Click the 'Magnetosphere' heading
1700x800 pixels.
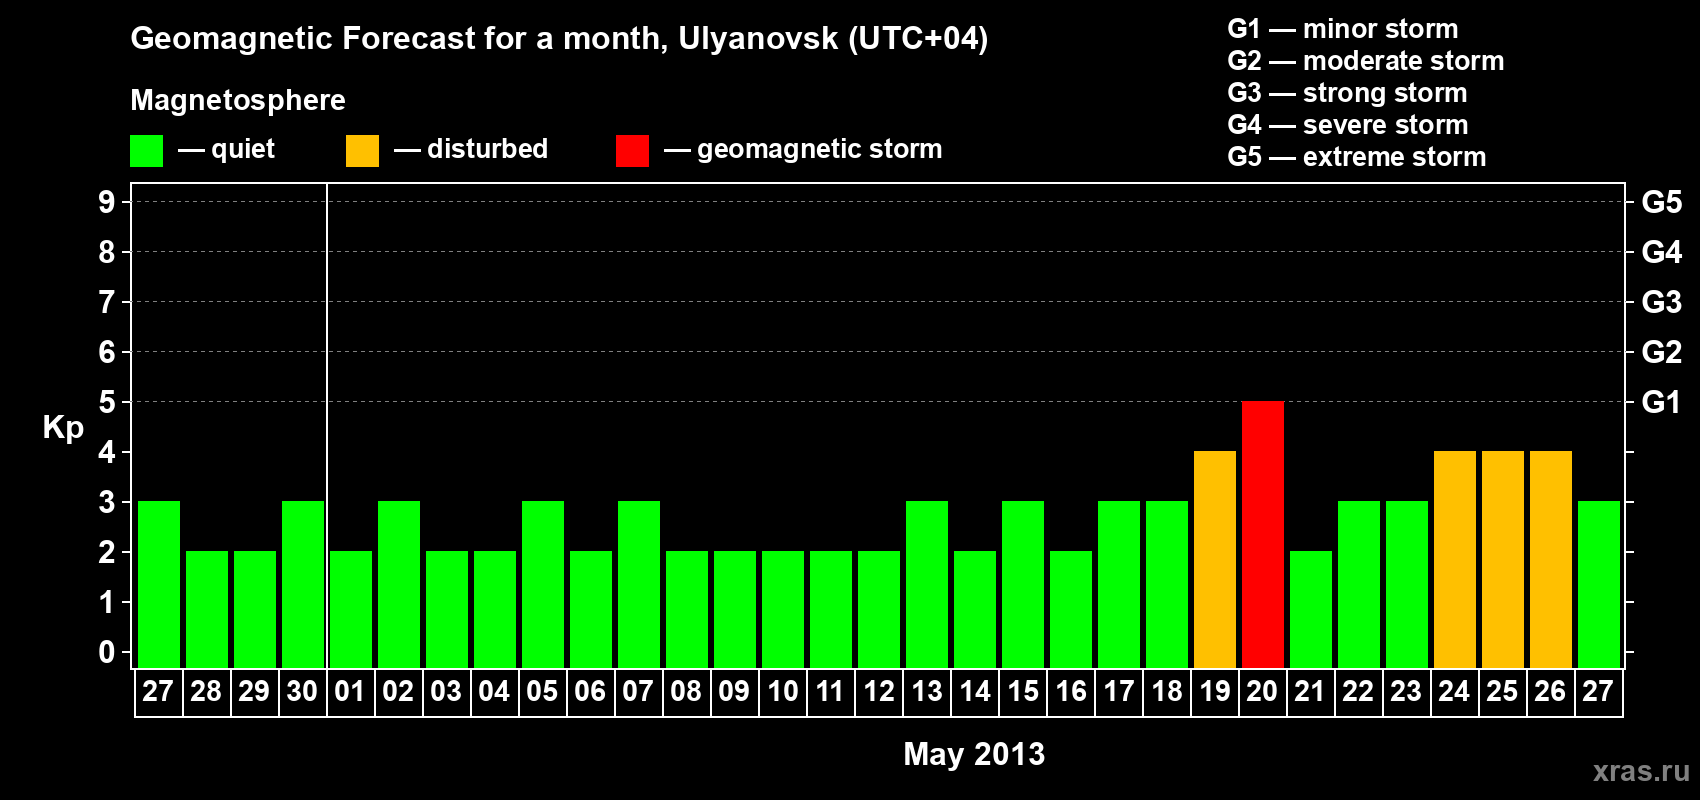coord(238,100)
